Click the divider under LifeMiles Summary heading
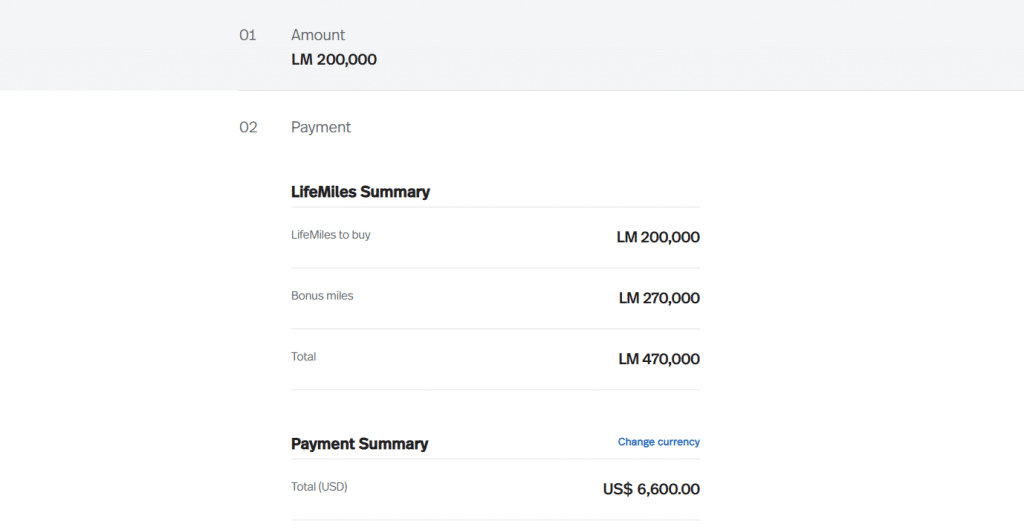The width and height of the screenshot is (1024, 530). [495, 207]
